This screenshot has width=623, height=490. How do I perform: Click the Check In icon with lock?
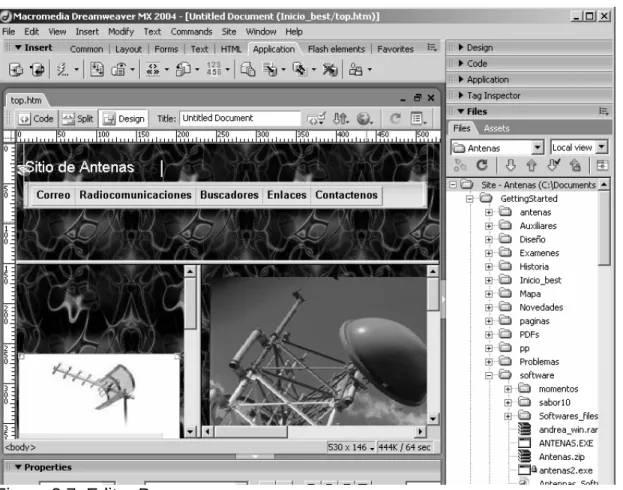coord(575,165)
